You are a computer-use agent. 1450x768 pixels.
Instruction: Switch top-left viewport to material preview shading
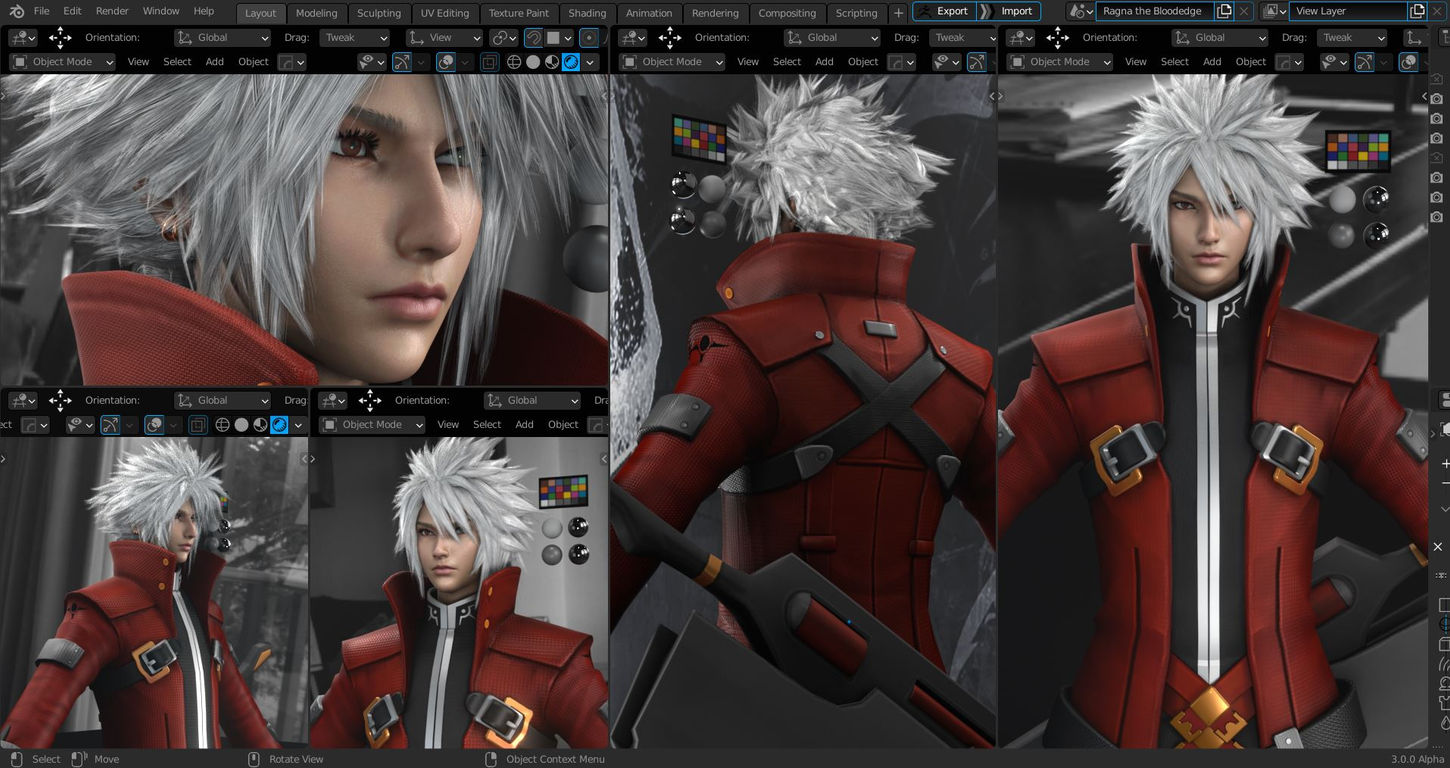[x=552, y=62]
